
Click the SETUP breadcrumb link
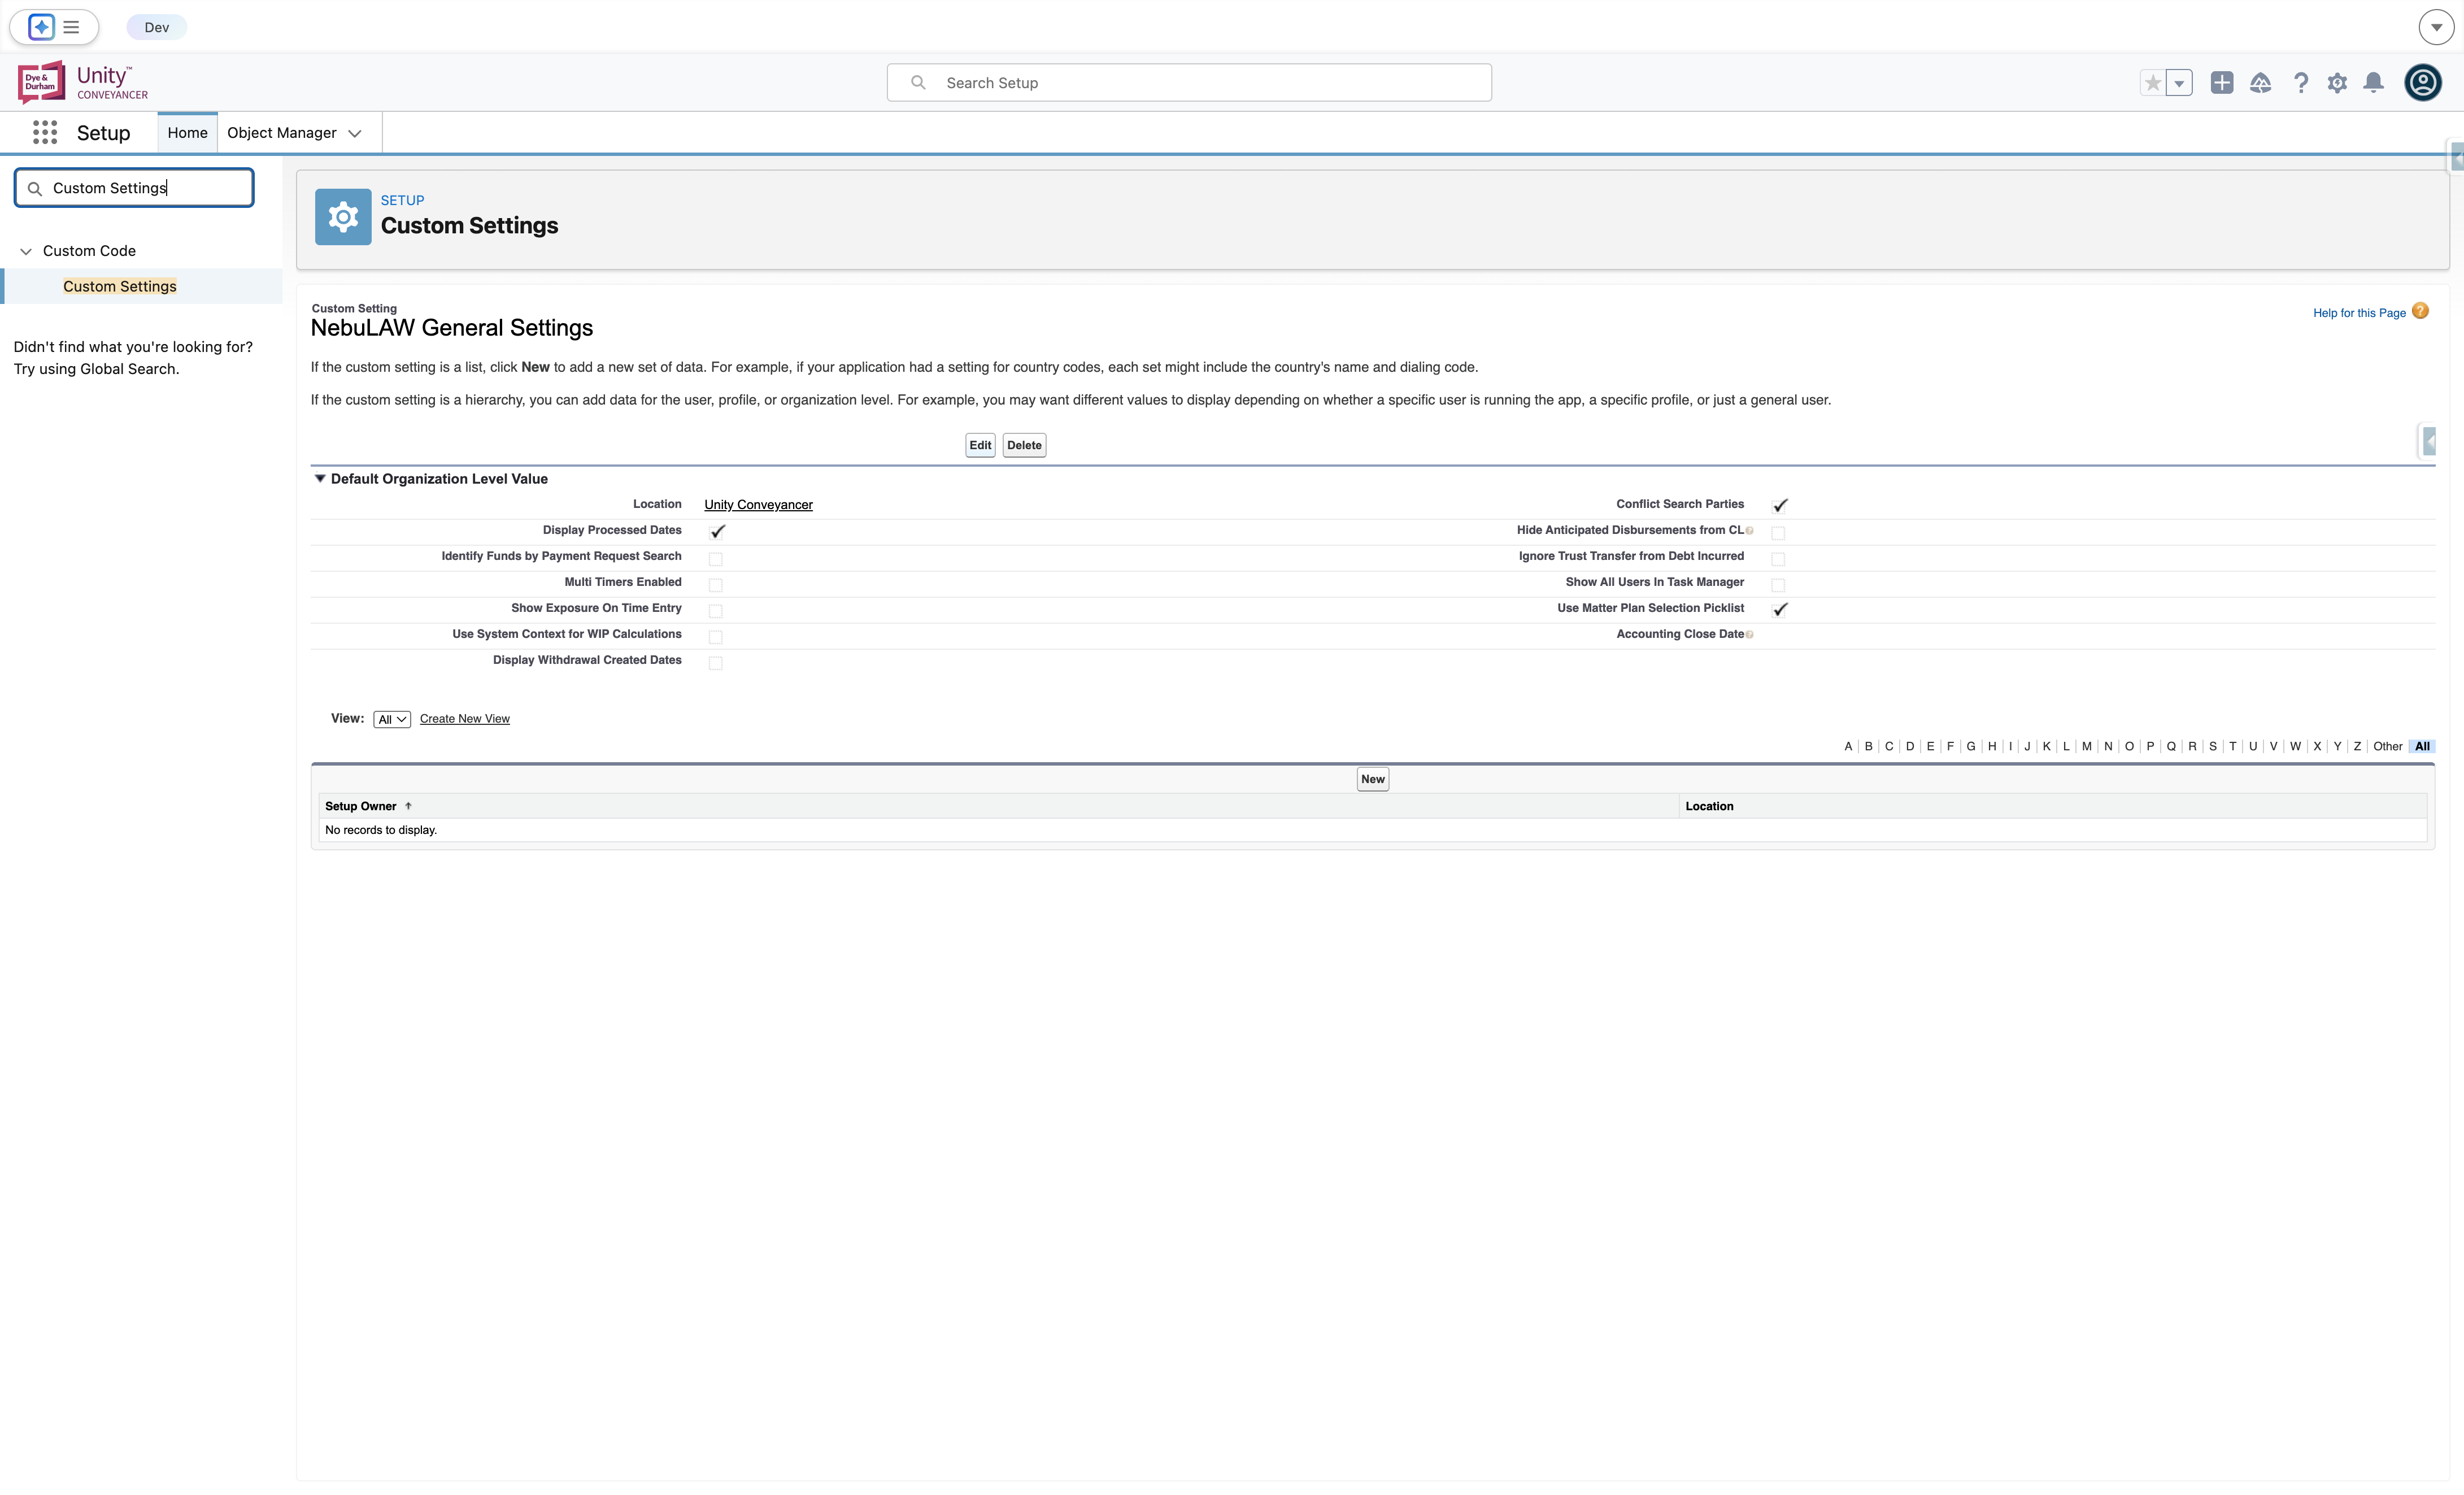point(402,200)
